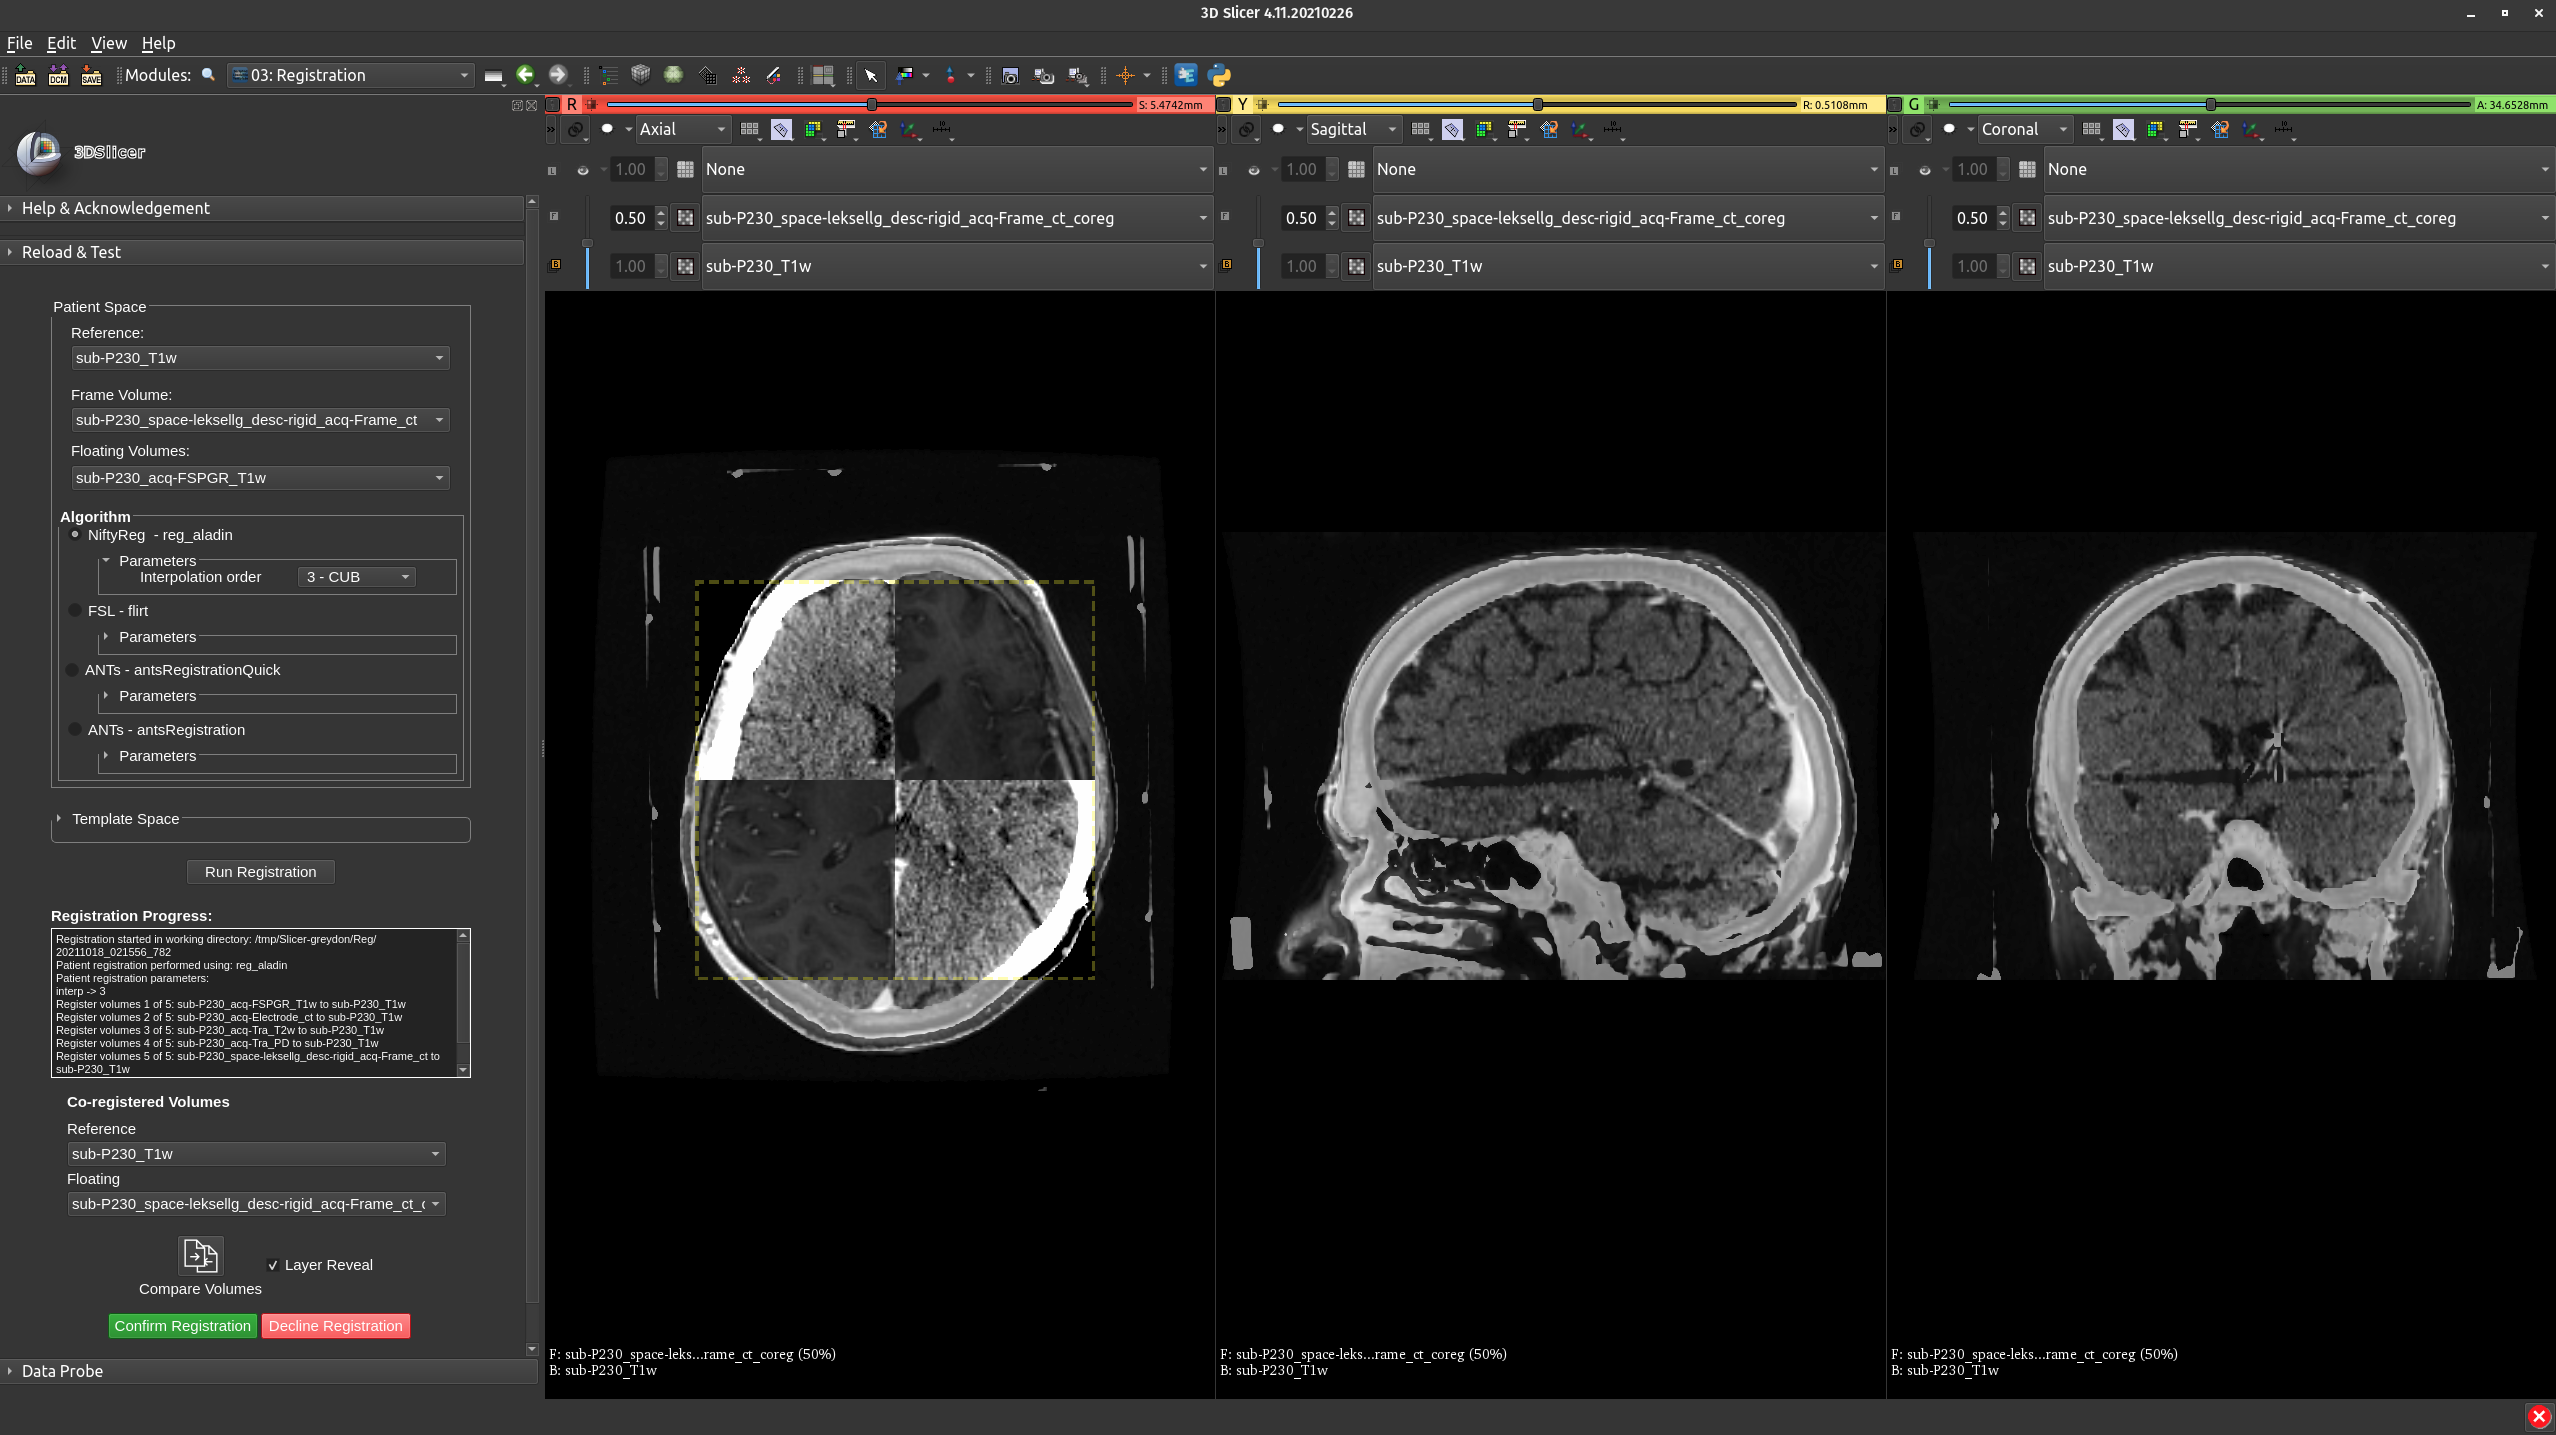Expand the Help & Acknowledgement section
Image resolution: width=2556 pixels, height=1435 pixels.
click(262, 208)
